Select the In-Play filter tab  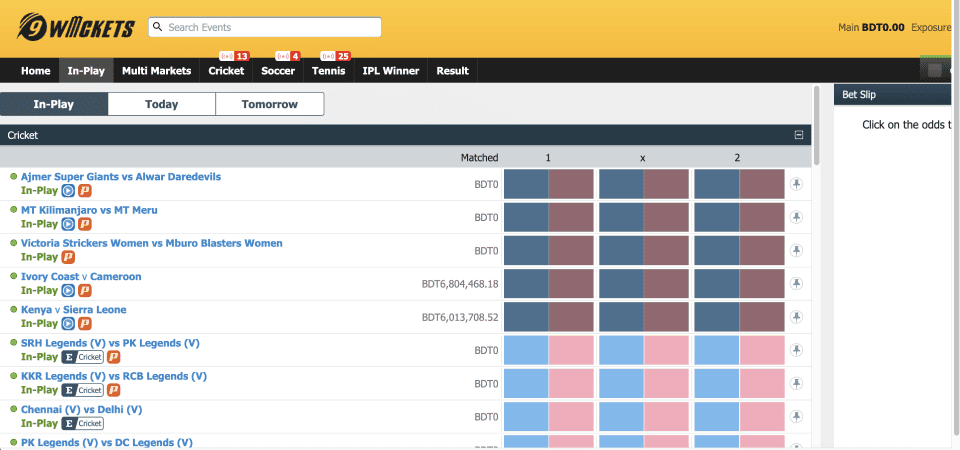(x=54, y=104)
